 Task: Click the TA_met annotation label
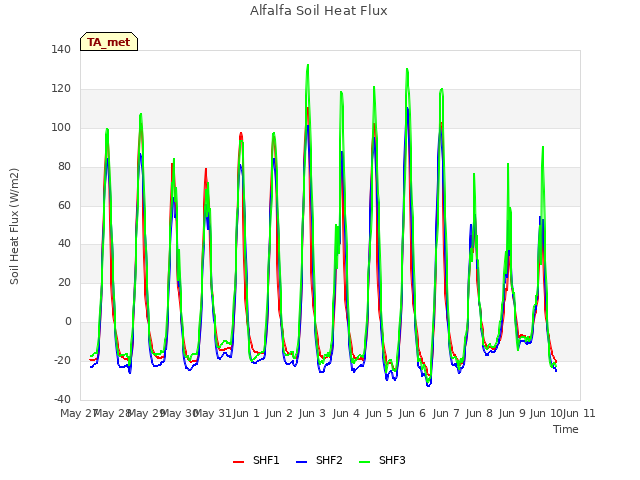pyautogui.click(x=109, y=42)
